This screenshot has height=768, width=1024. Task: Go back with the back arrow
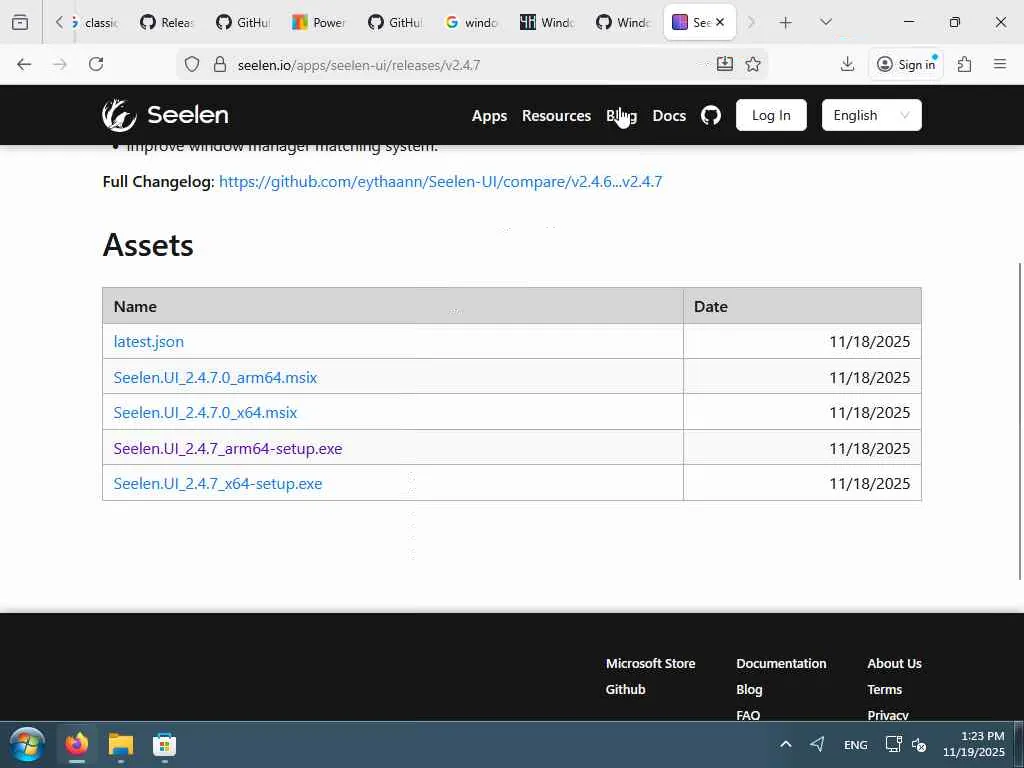24,64
